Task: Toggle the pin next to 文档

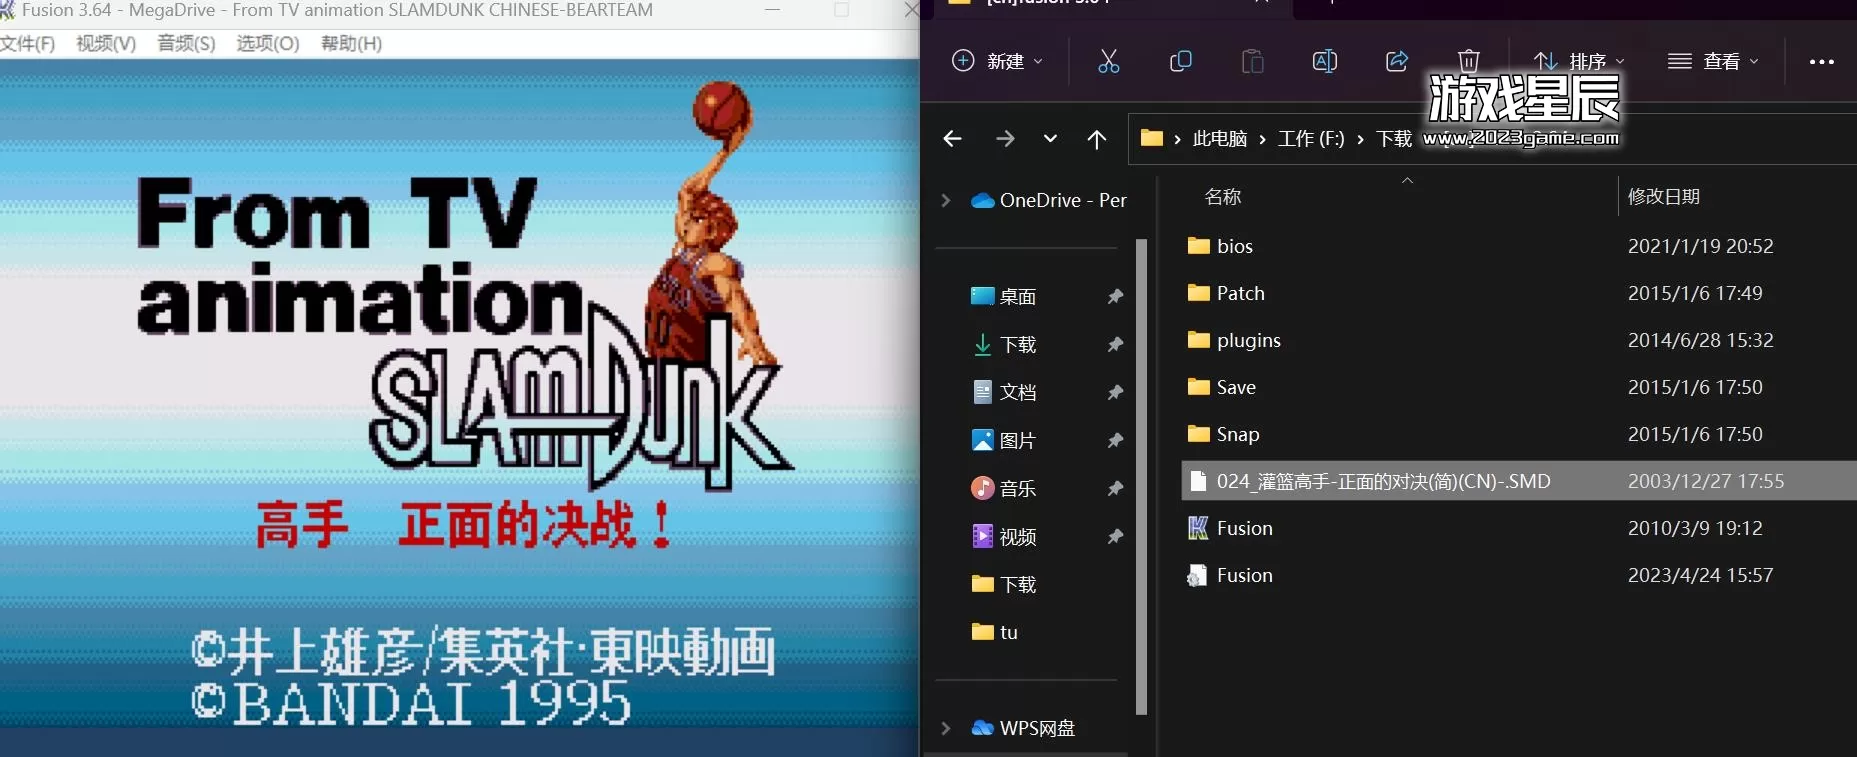Action: coord(1115,393)
